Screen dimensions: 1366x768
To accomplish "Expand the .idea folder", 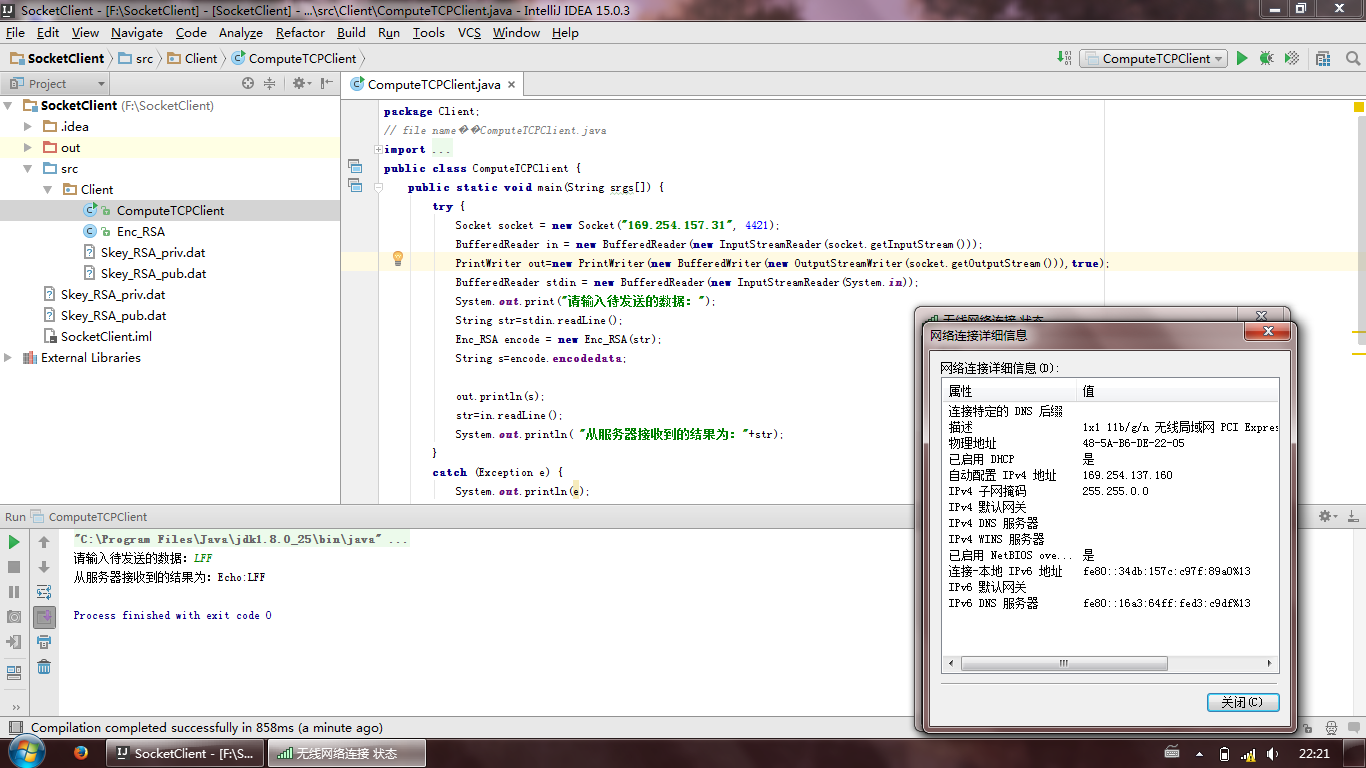I will 28,126.
